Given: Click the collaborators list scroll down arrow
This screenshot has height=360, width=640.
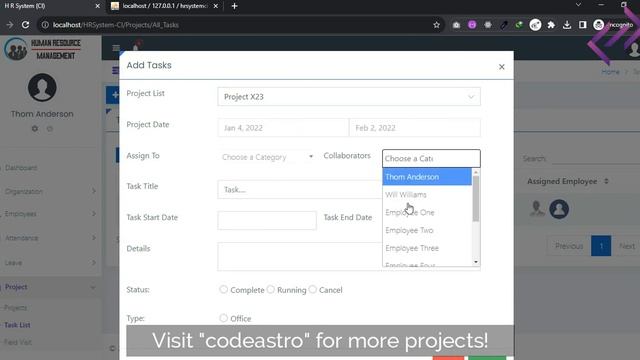Looking at the screenshot, I should pyautogui.click(x=476, y=262).
